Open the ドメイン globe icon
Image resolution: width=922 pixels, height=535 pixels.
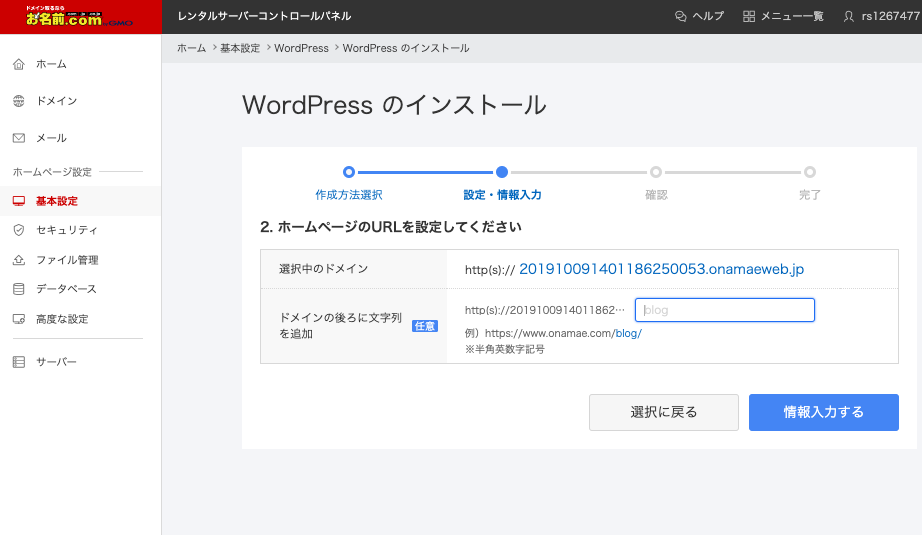(18, 101)
